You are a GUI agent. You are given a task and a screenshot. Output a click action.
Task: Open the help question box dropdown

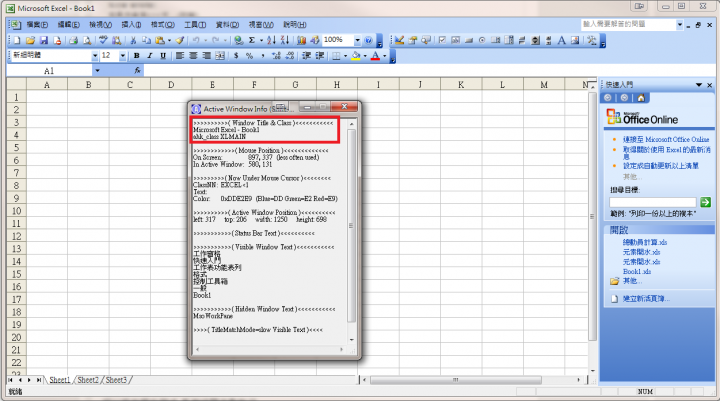(x=680, y=24)
